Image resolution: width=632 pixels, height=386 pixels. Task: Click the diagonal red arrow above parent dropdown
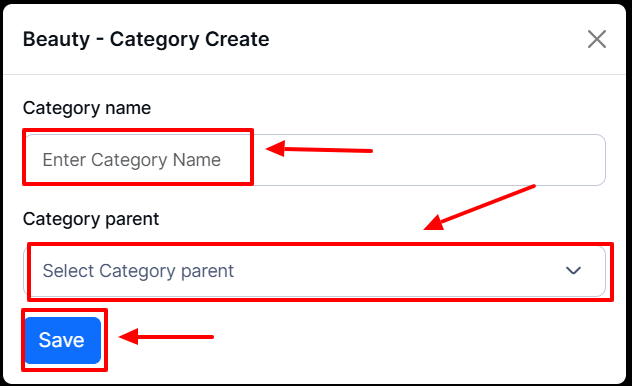point(479,208)
